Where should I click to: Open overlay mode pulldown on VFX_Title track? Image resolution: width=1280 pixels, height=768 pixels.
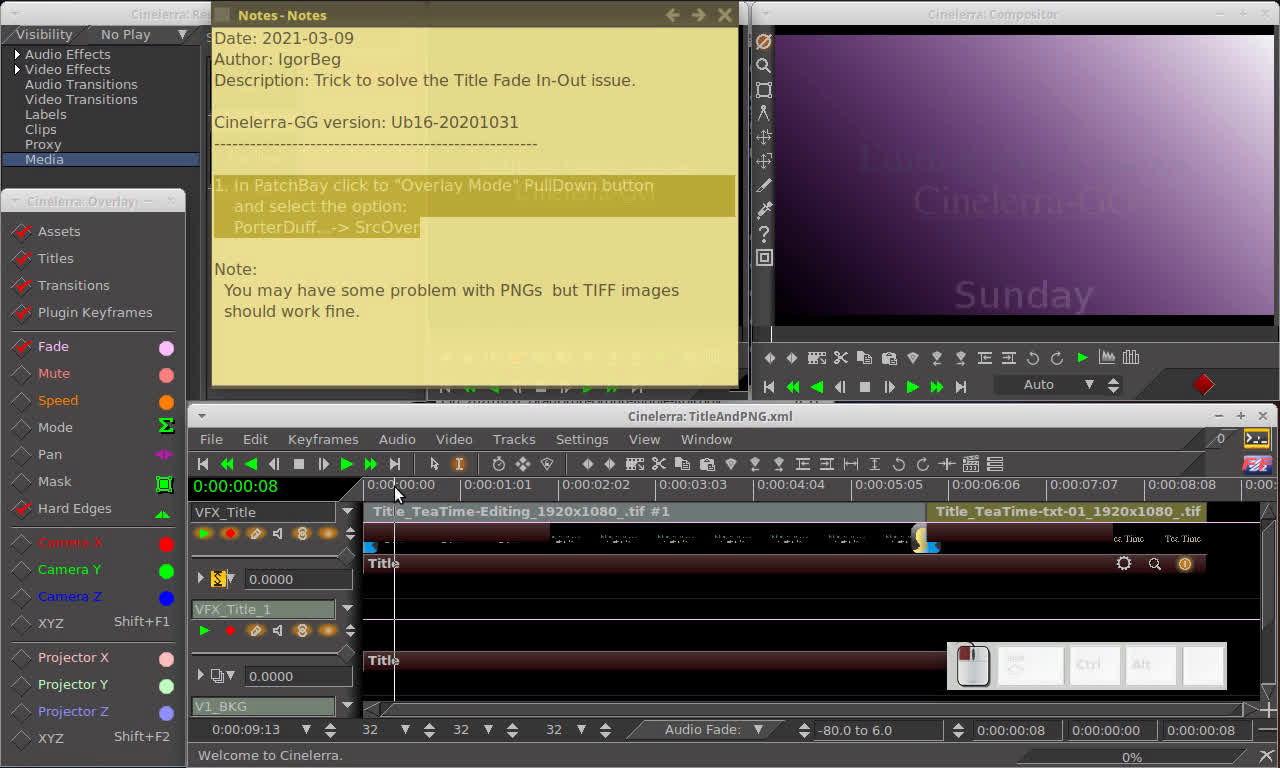tap(223, 579)
